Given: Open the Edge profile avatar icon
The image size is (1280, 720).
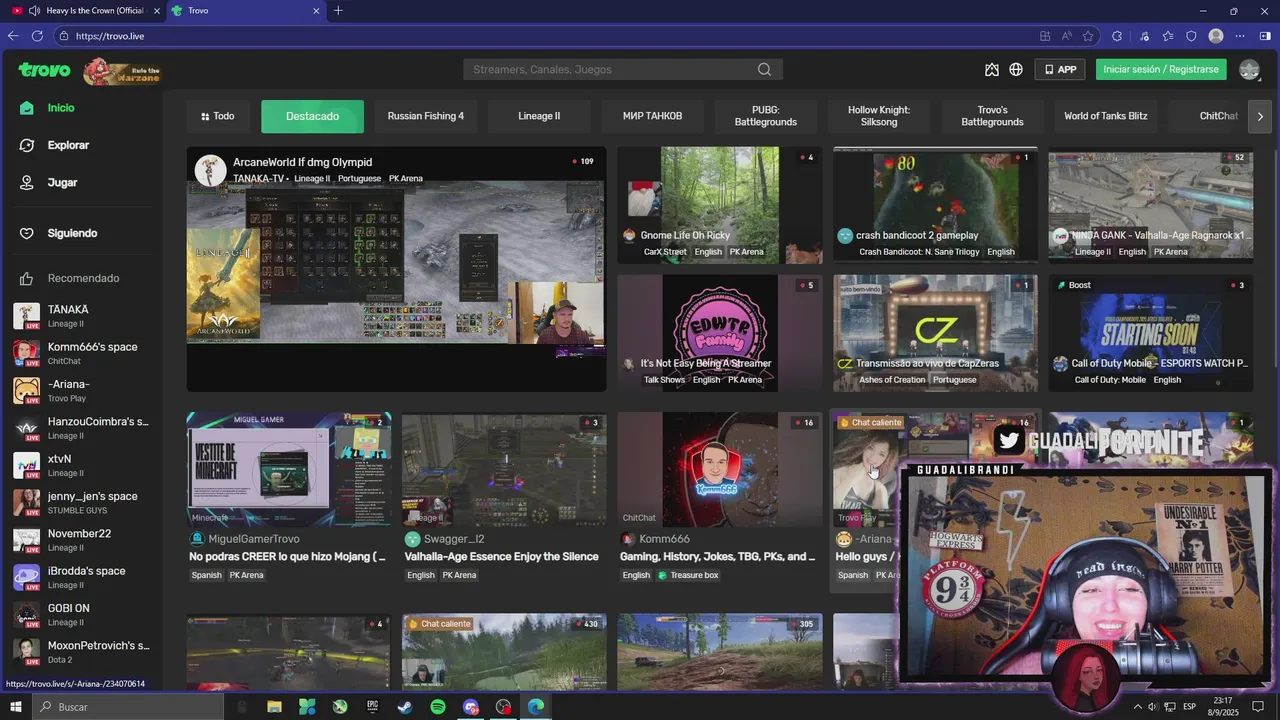Looking at the screenshot, I should click(x=1216, y=36).
